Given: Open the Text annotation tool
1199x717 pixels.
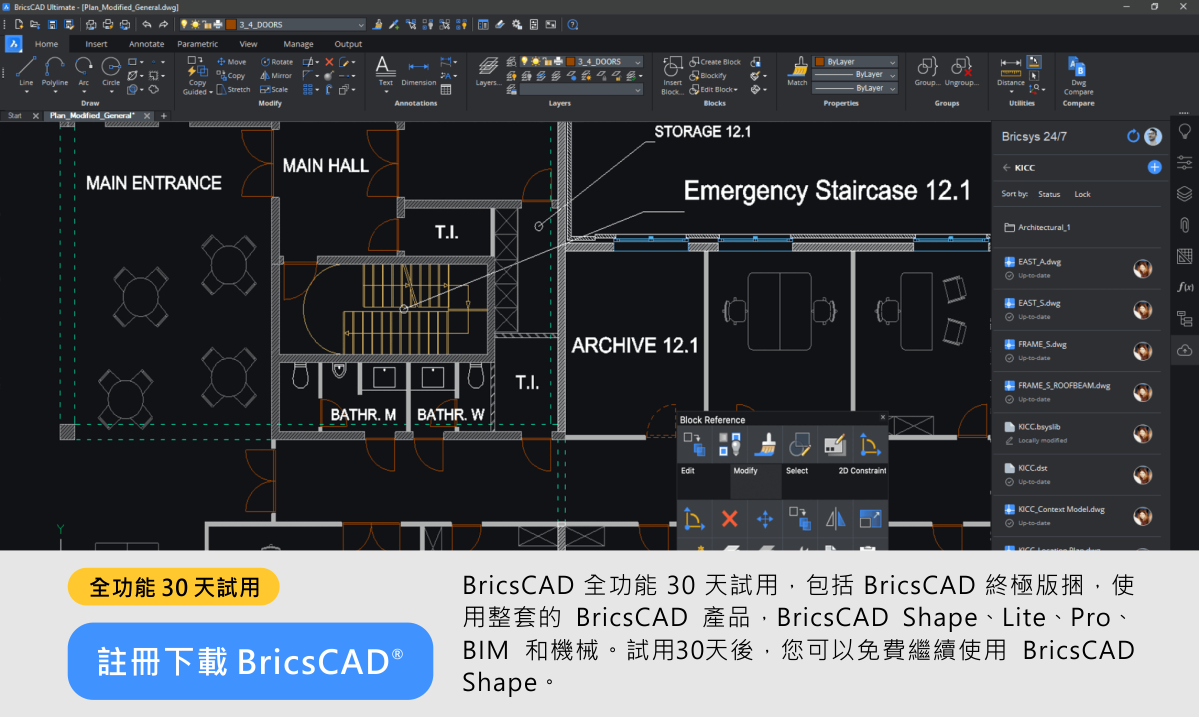Looking at the screenshot, I should 385,71.
